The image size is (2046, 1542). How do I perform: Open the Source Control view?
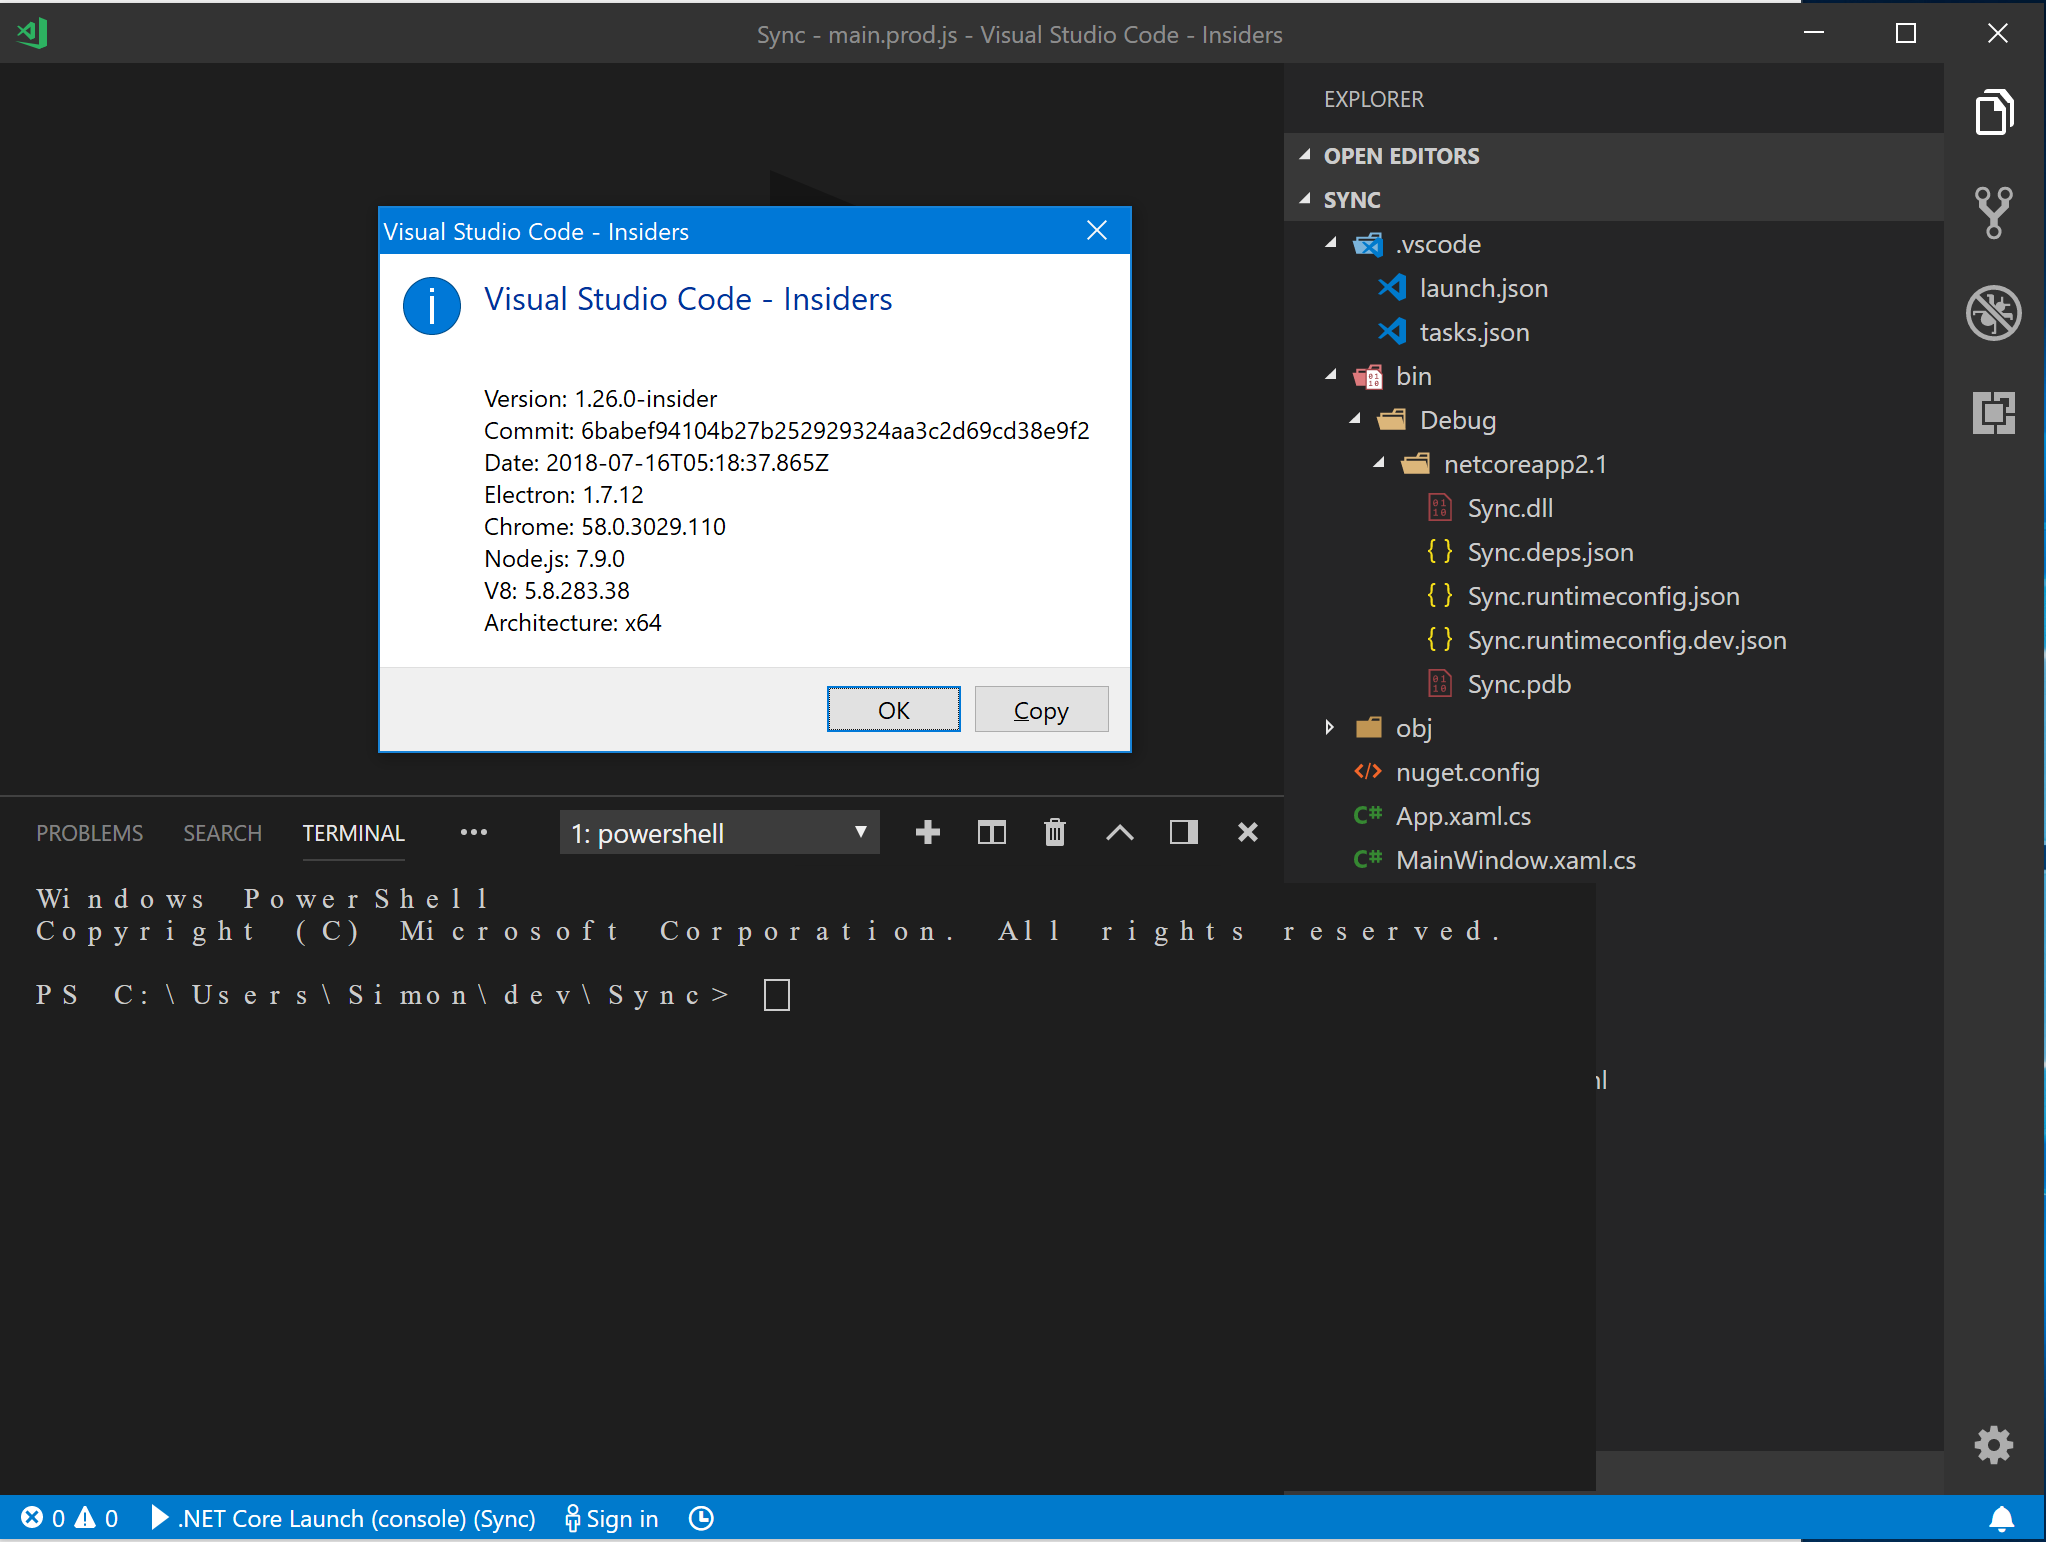1993,213
